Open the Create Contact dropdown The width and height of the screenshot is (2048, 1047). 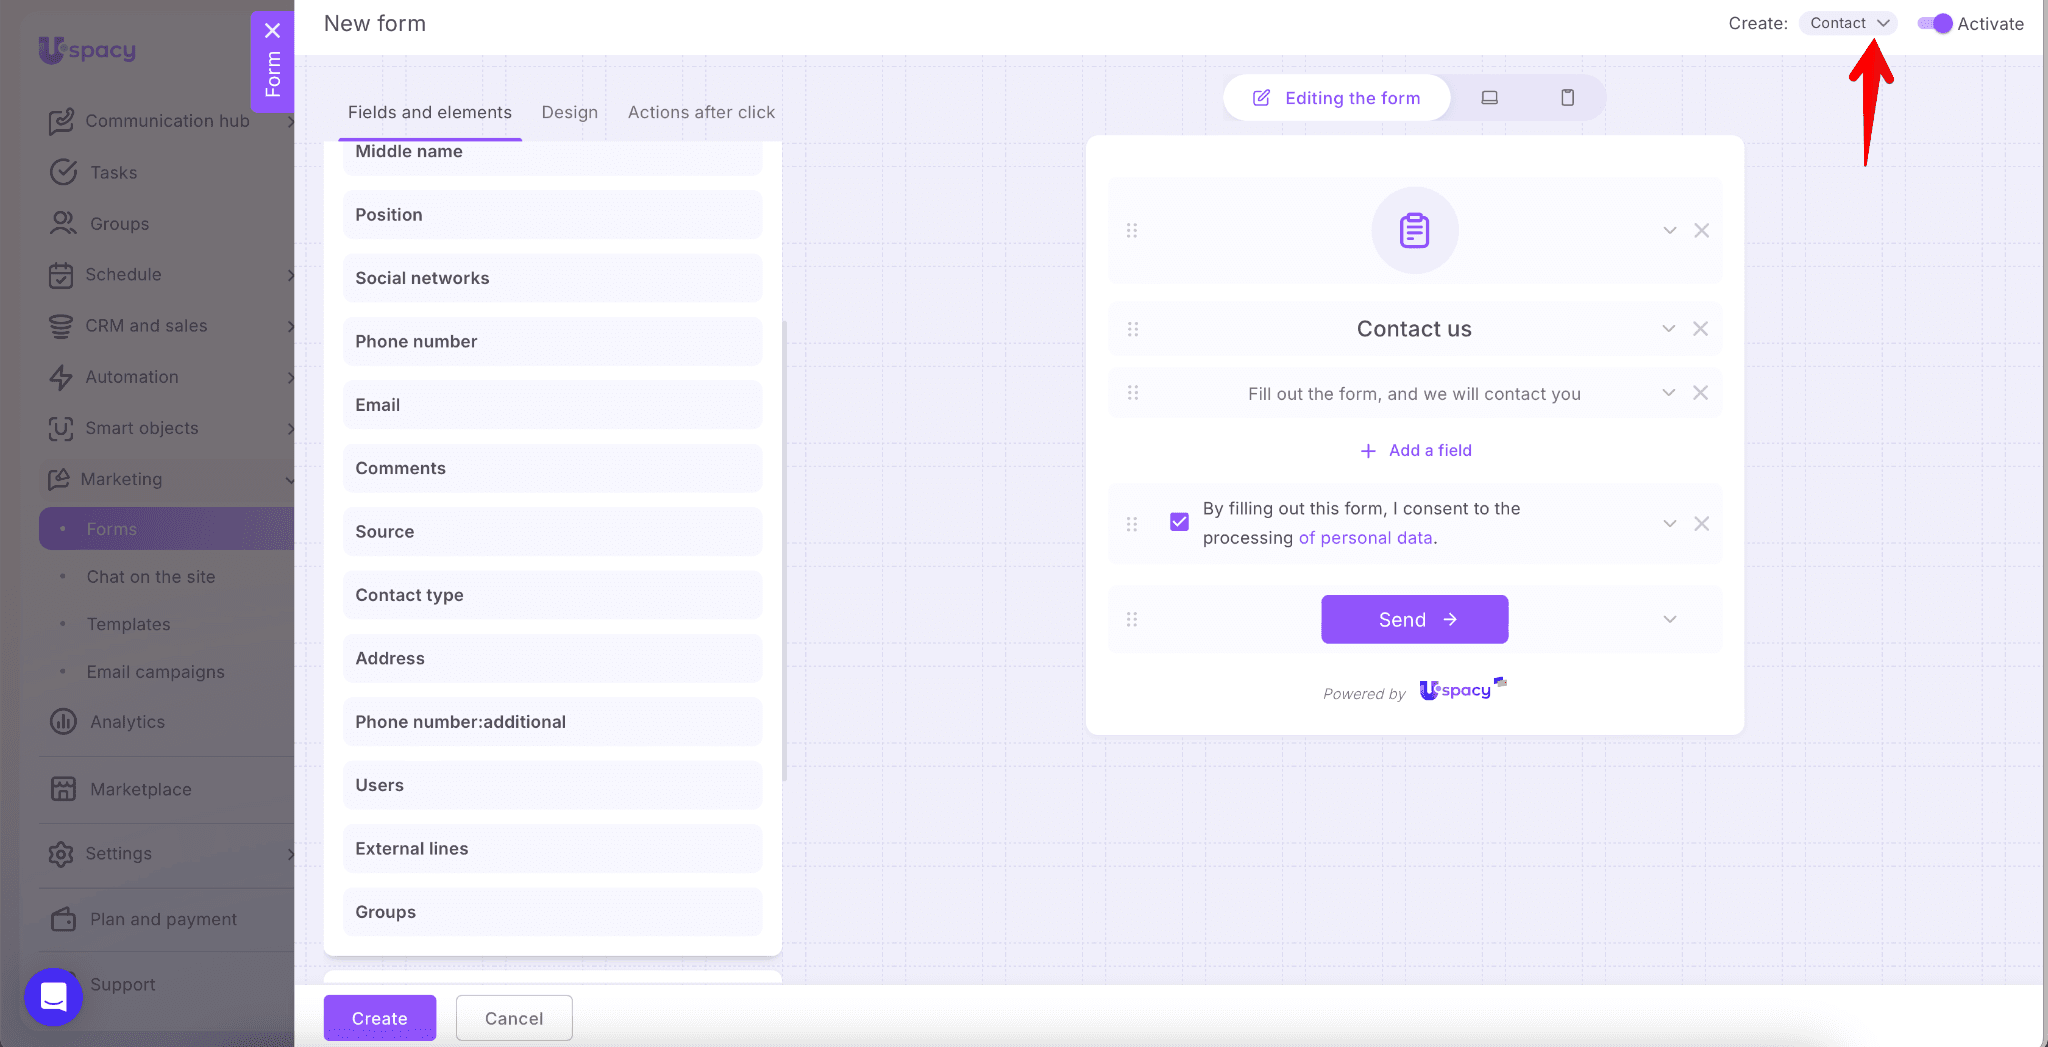click(x=1848, y=23)
